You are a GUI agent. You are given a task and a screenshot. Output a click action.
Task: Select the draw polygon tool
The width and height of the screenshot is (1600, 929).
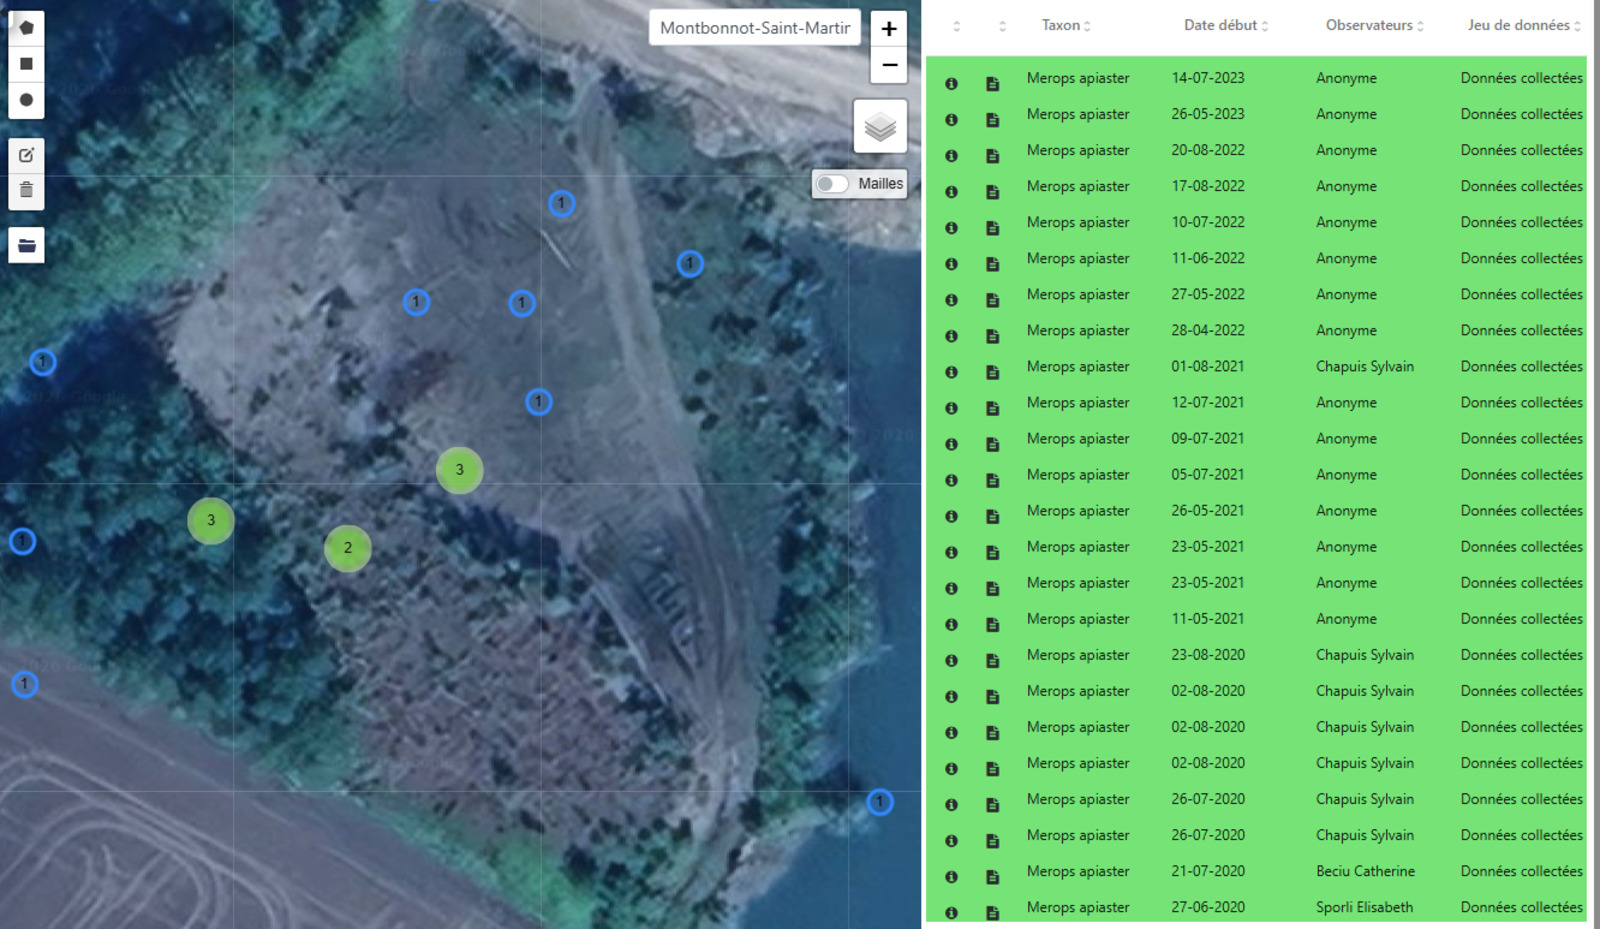(26, 27)
